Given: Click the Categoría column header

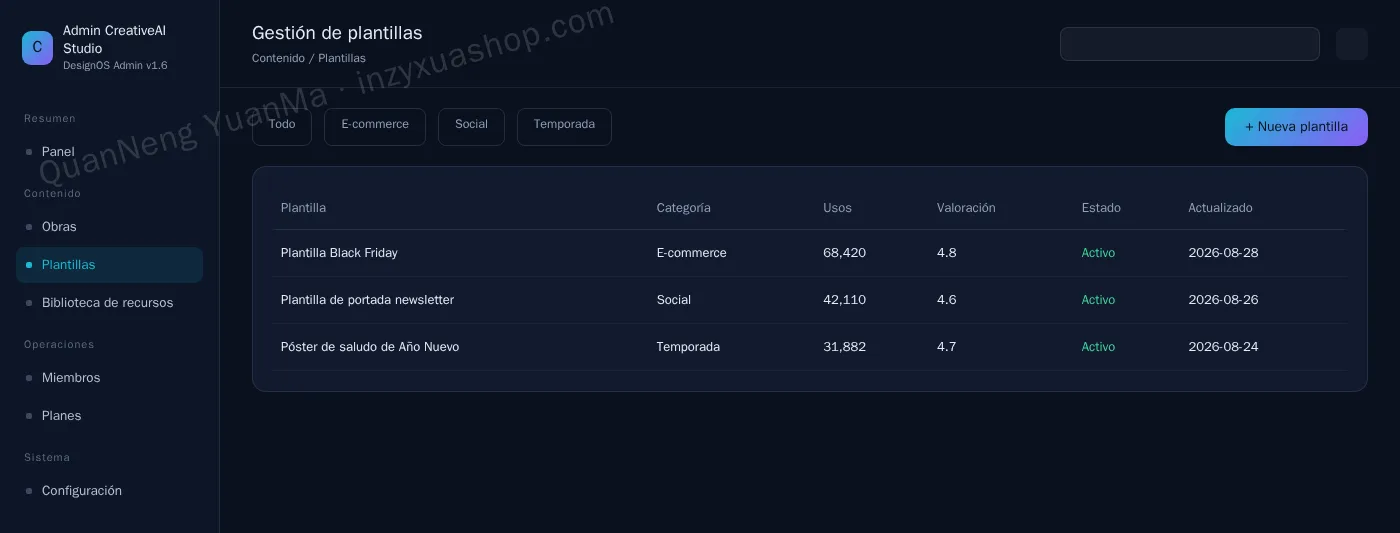Looking at the screenshot, I should coord(684,208).
